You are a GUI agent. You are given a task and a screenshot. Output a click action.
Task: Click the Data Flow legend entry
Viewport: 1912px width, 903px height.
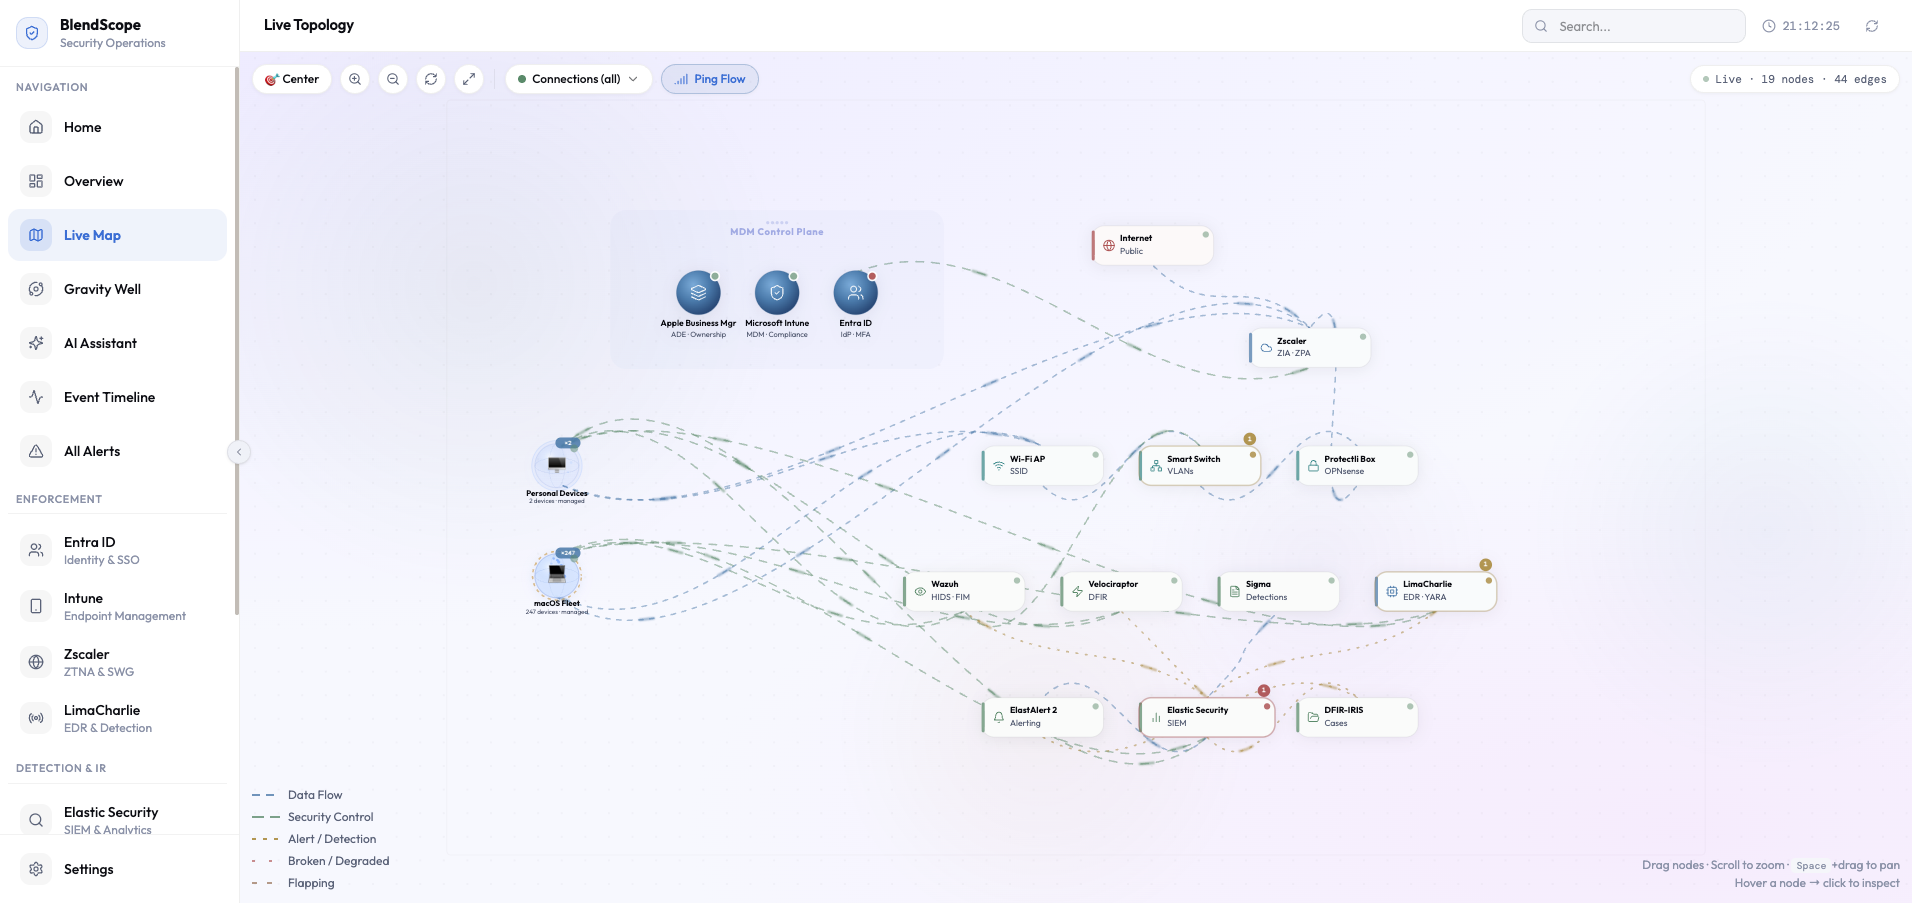tap(297, 795)
